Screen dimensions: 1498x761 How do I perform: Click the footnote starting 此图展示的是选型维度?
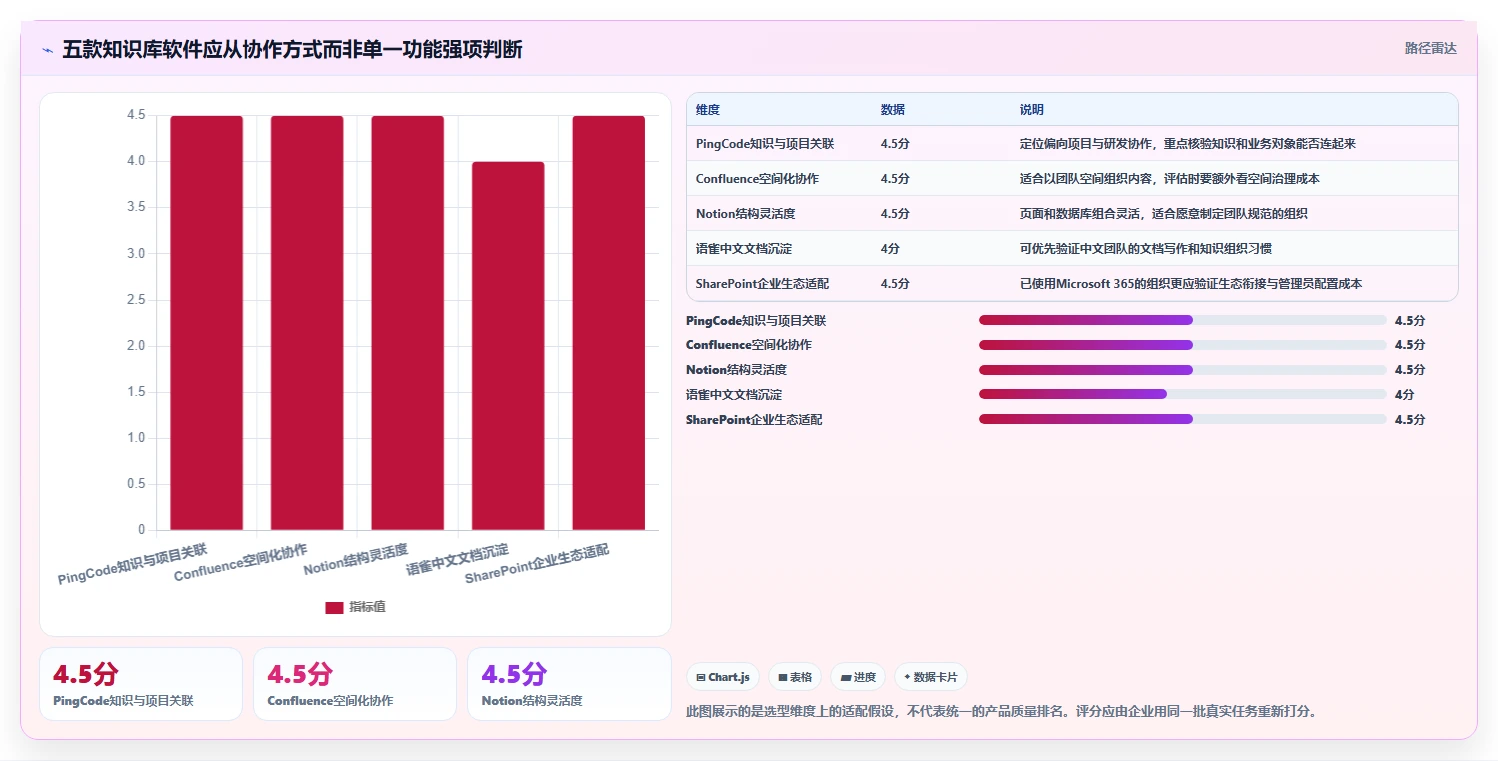coord(1002,712)
